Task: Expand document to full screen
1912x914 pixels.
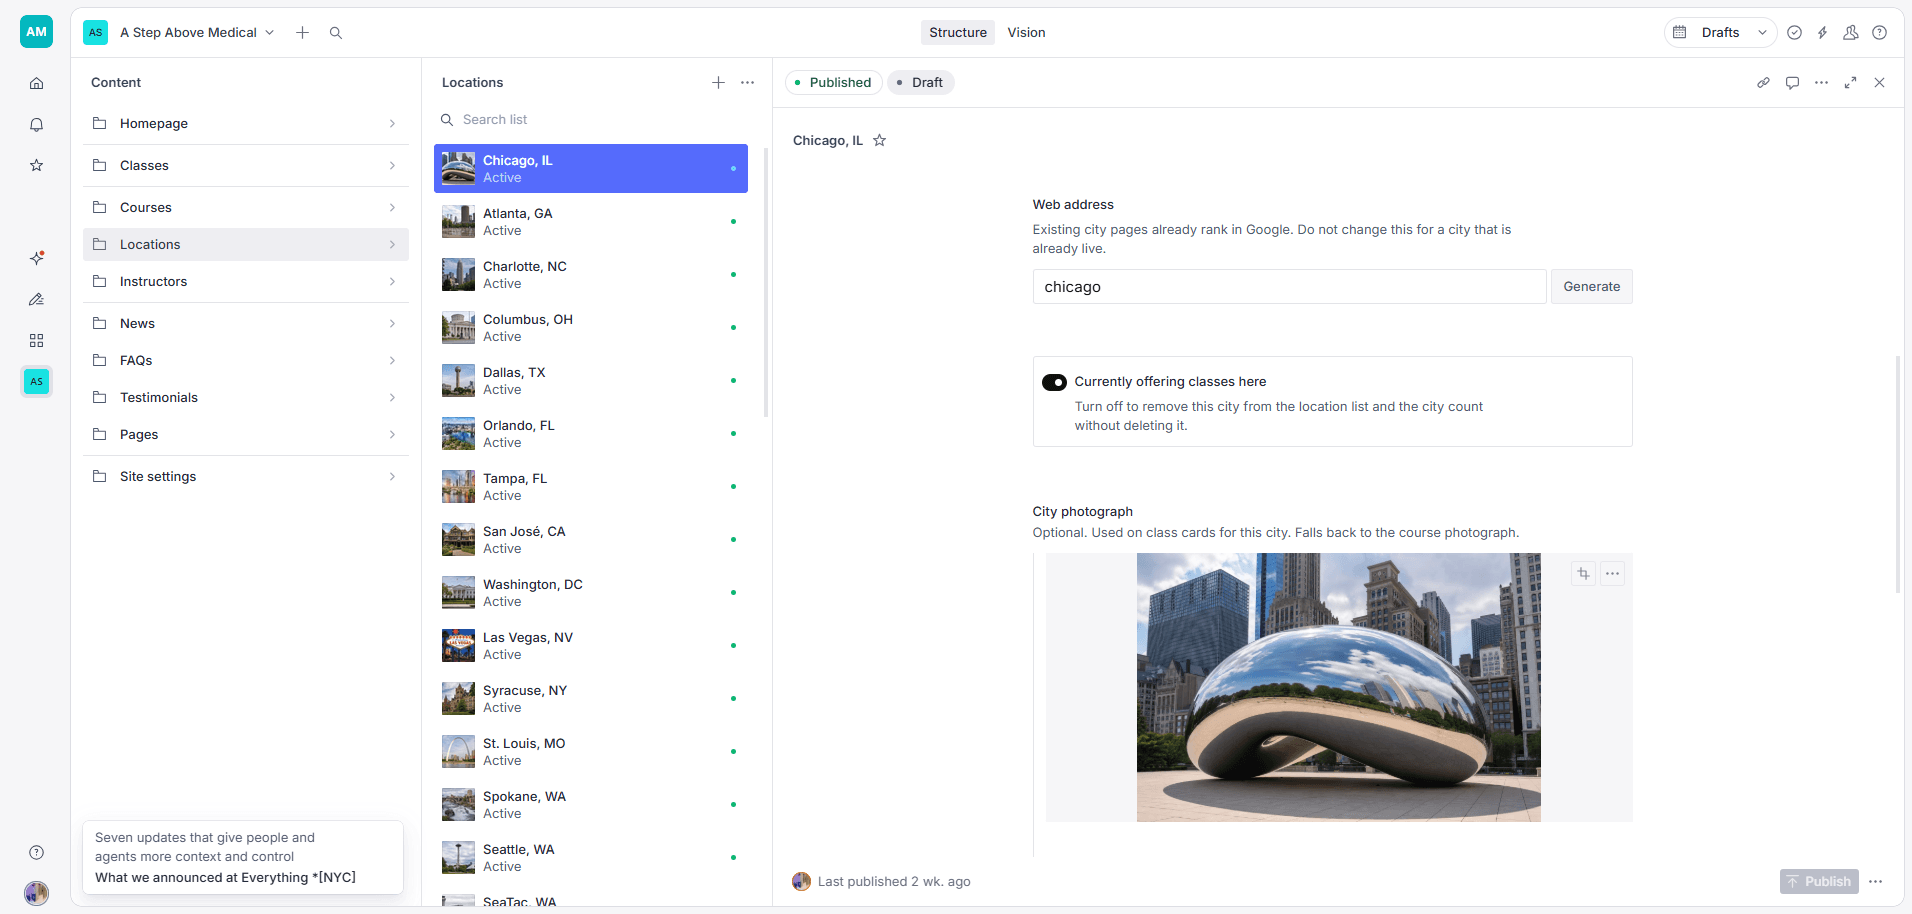Action: (x=1850, y=82)
